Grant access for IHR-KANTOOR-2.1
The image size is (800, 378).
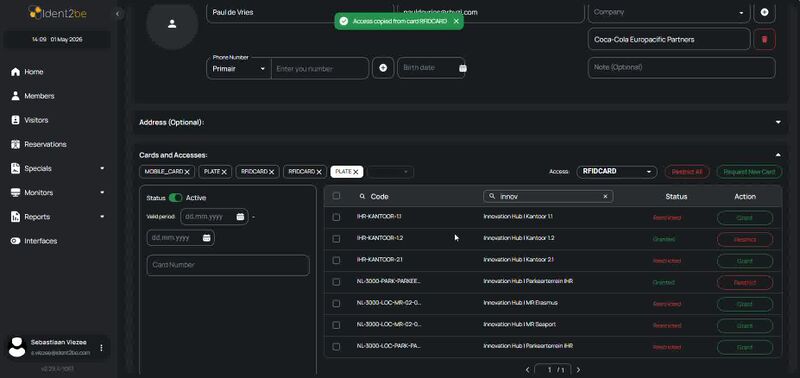pyautogui.click(x=745, y=261)
